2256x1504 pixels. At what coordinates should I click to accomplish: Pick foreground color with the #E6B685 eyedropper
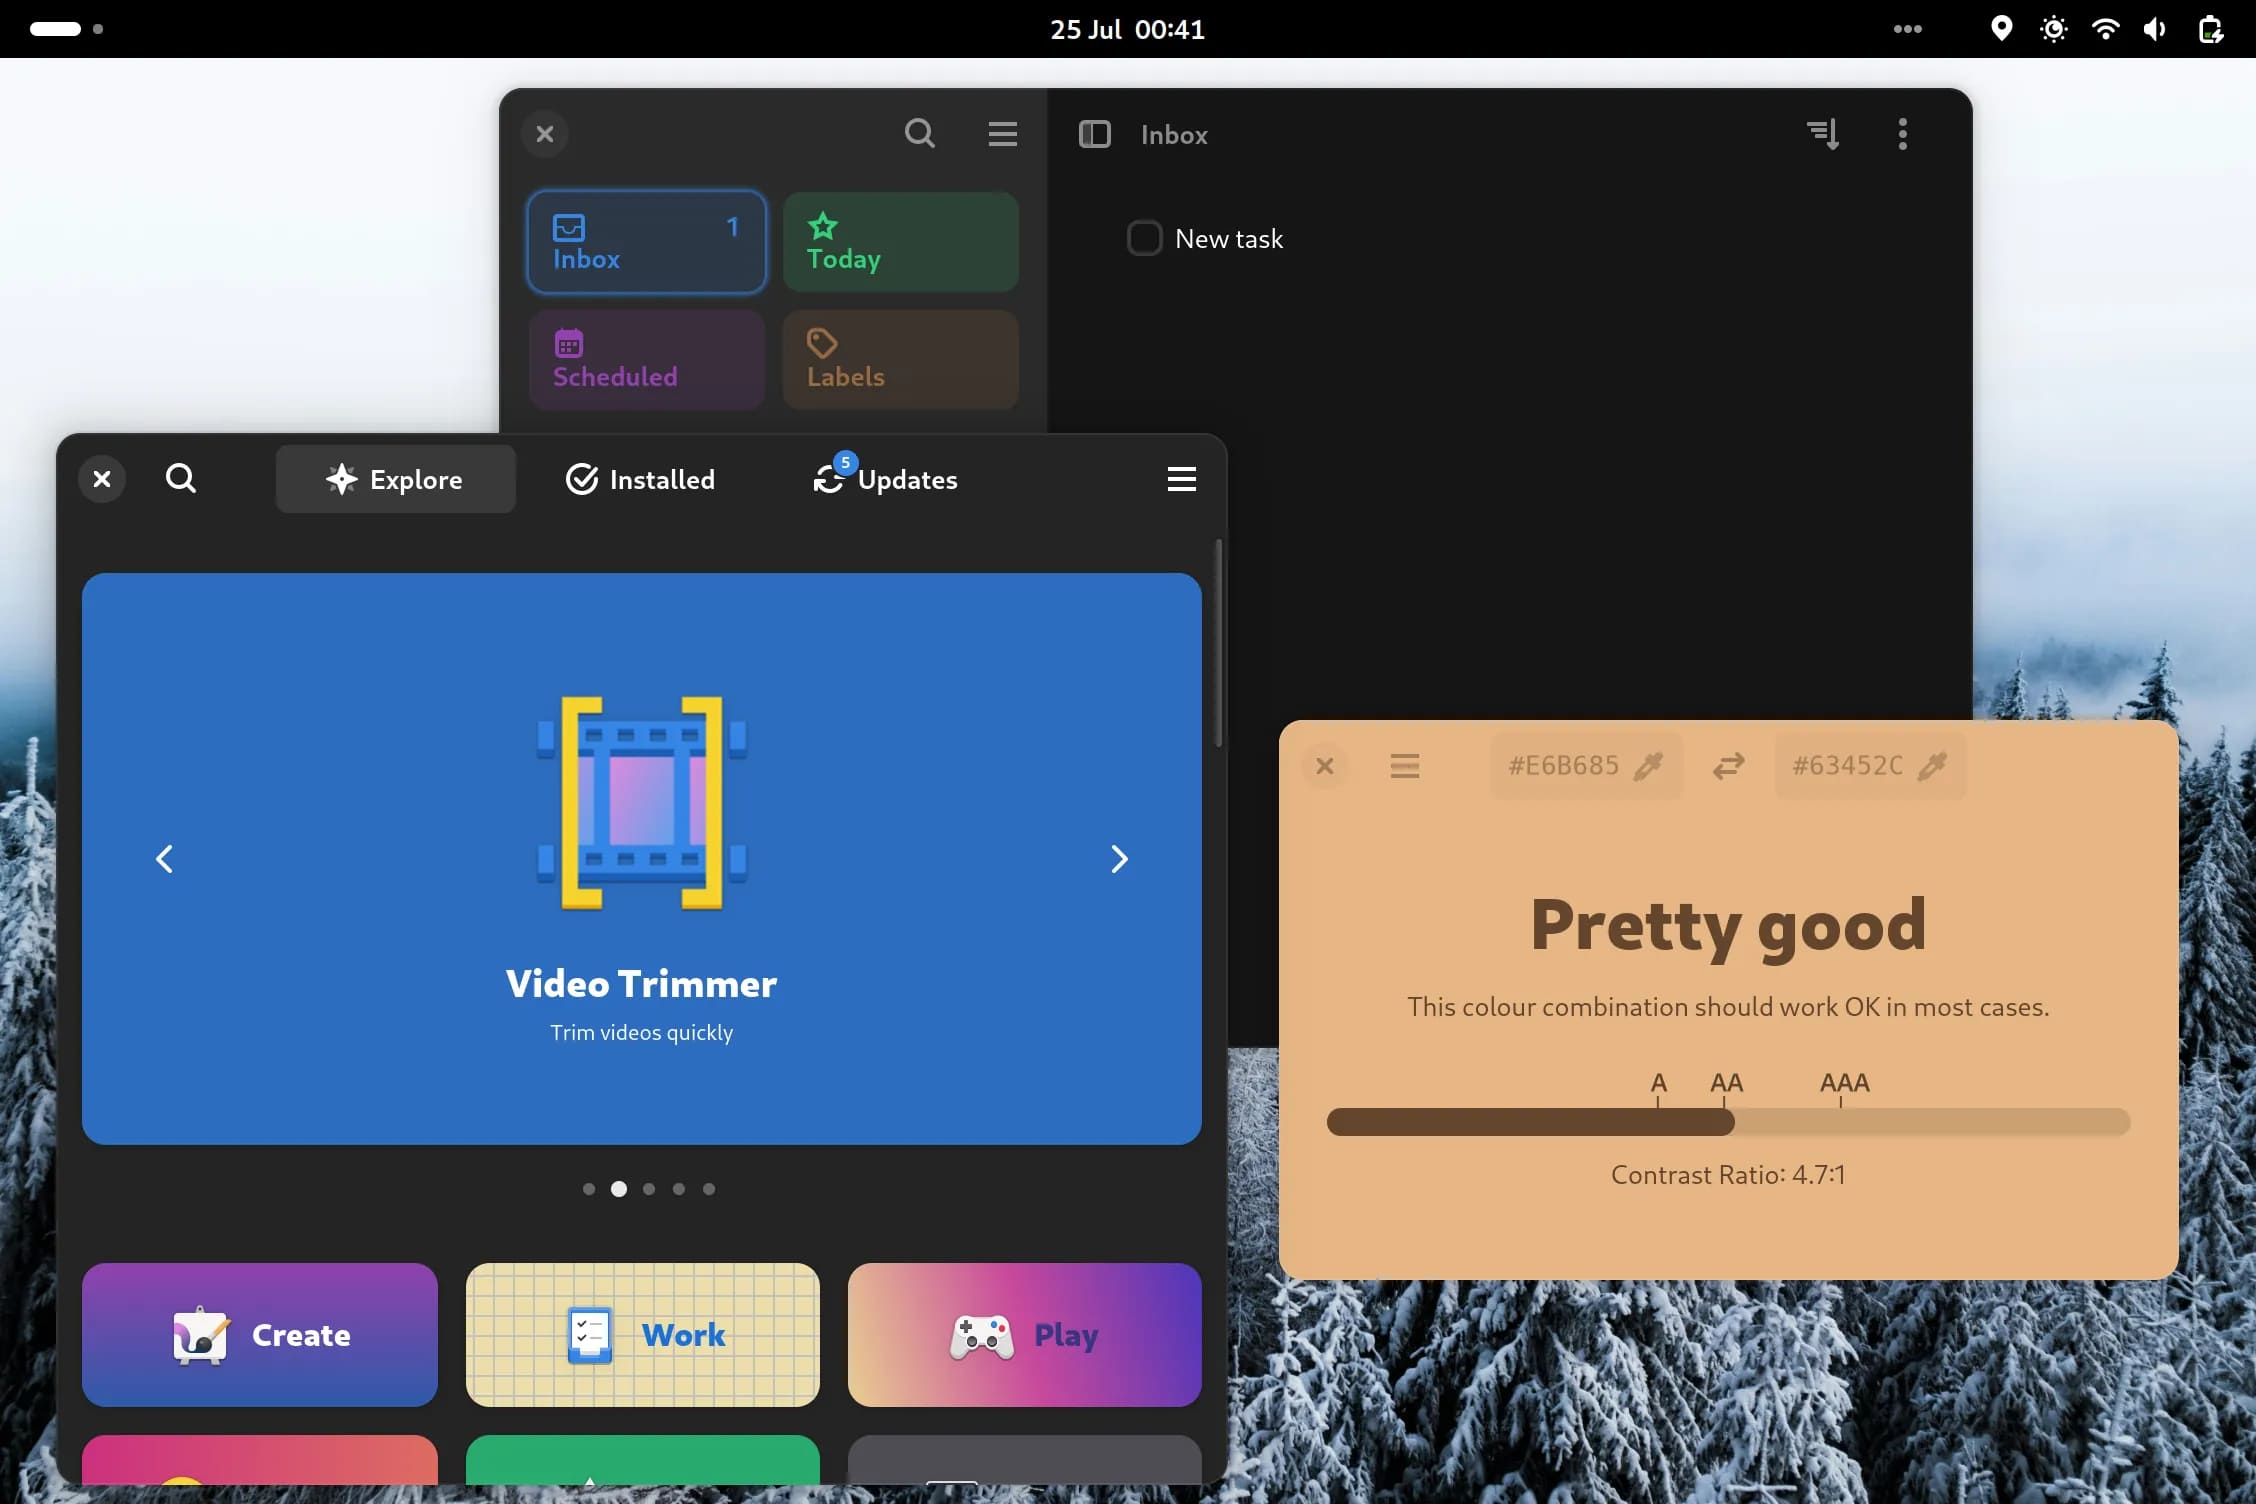pyautogui.click(x=1648, y=766)
